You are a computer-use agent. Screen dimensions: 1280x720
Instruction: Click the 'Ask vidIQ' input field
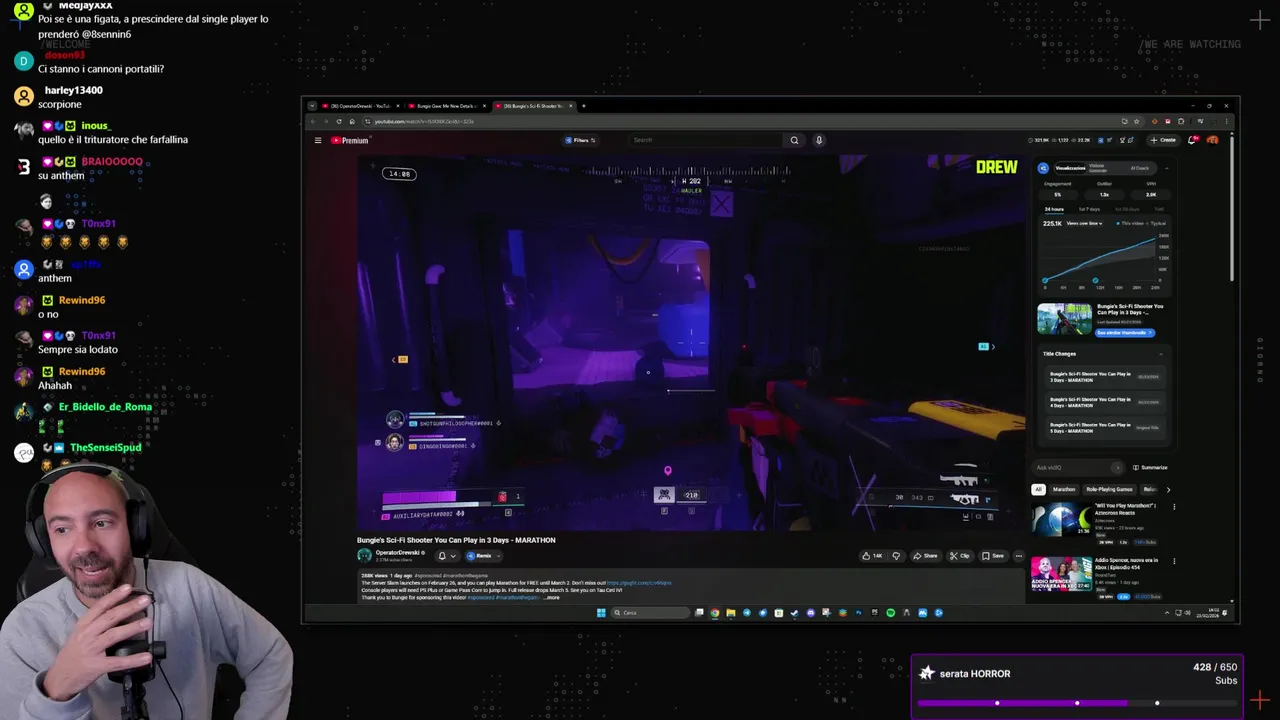pyautogui.click(x=1079, y=468)
